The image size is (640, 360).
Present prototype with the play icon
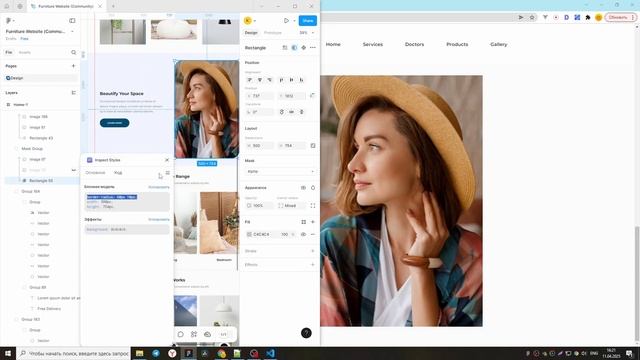(x=287, y=20)
